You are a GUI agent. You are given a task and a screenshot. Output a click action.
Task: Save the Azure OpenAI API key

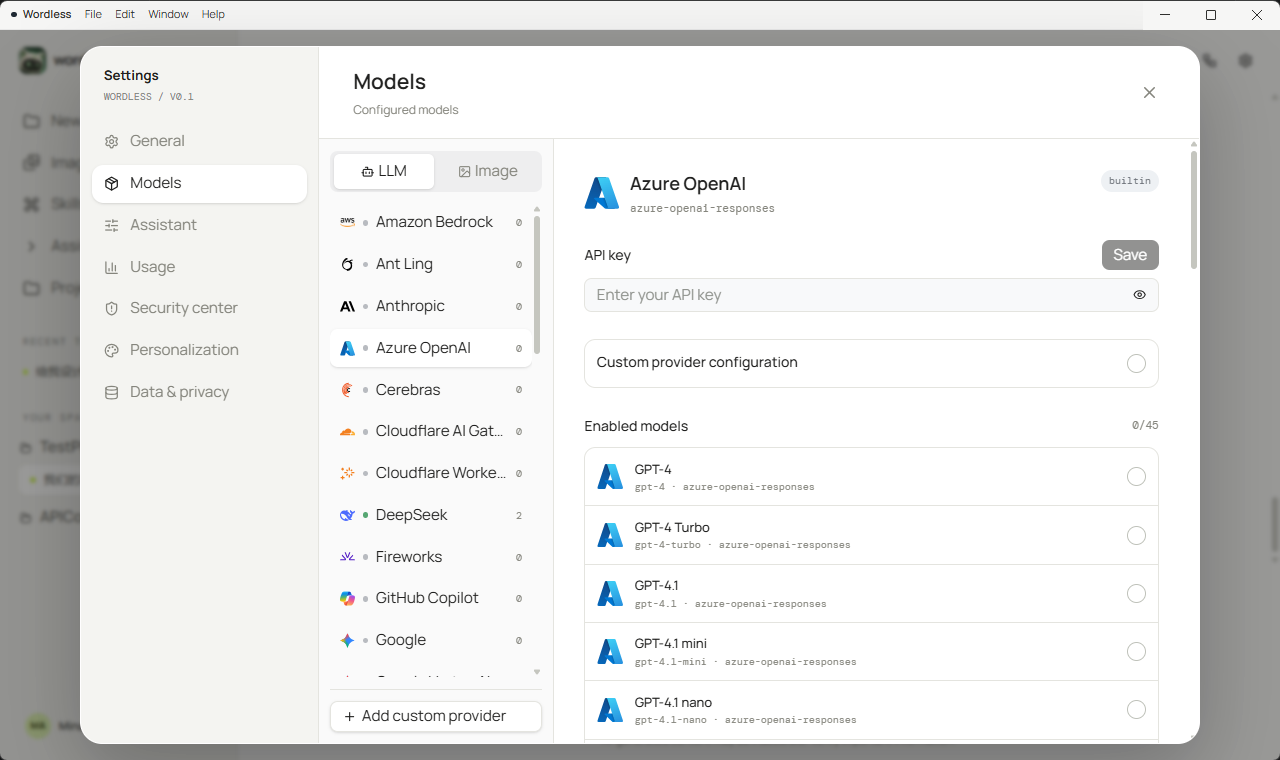[x=1130, y=255]
